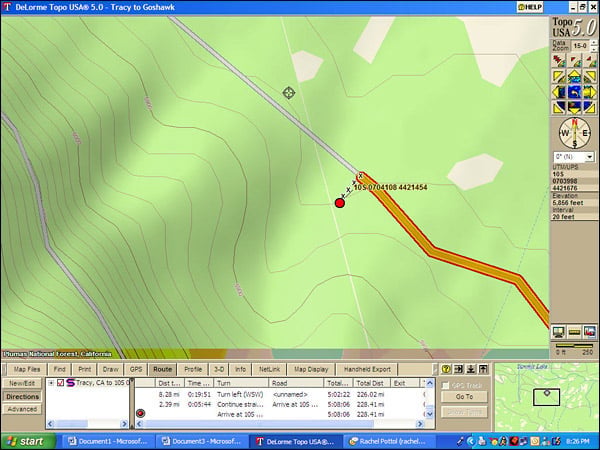Click the Go To button
The width and height of the screenshot is (600, 450).
coord(465,397)
